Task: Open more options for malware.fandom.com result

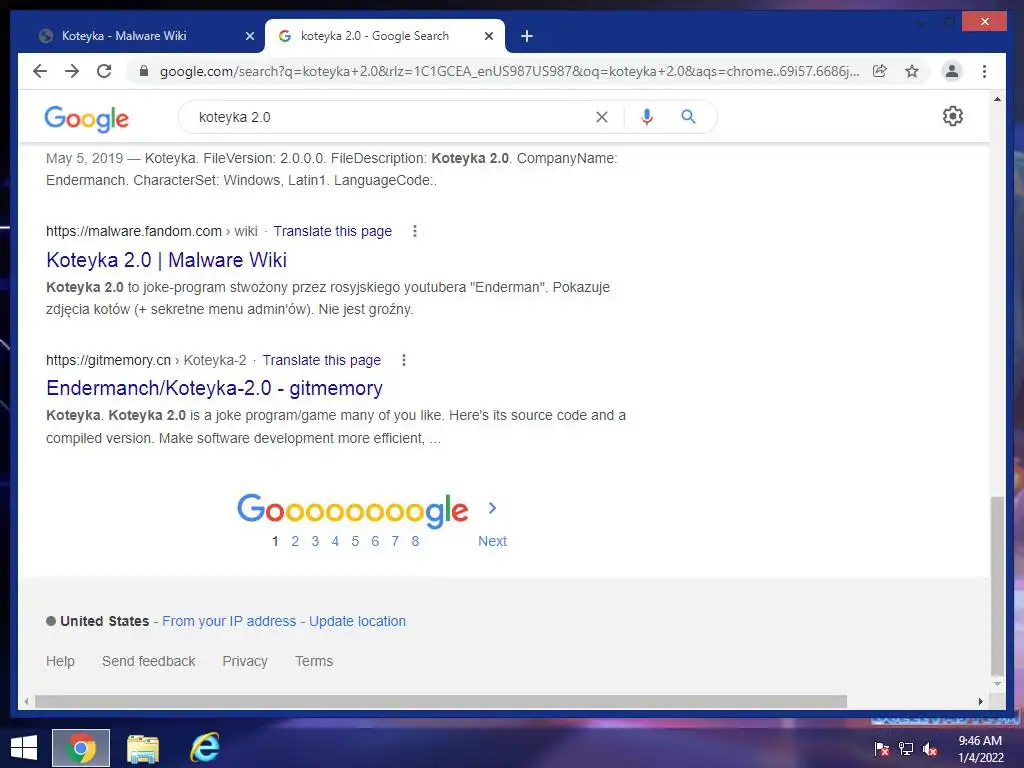Action: [415, 231]
